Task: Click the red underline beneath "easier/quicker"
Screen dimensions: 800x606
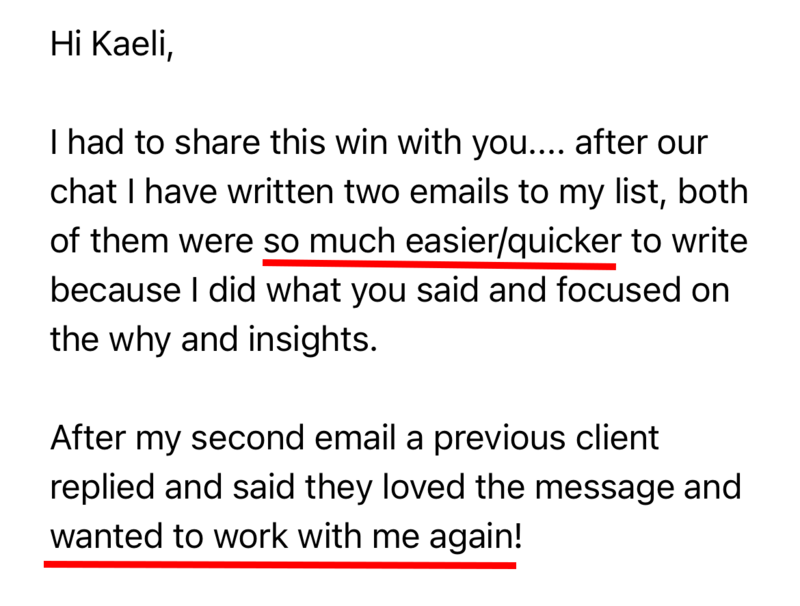Action: pyautogui.click(x=439, y=264)
